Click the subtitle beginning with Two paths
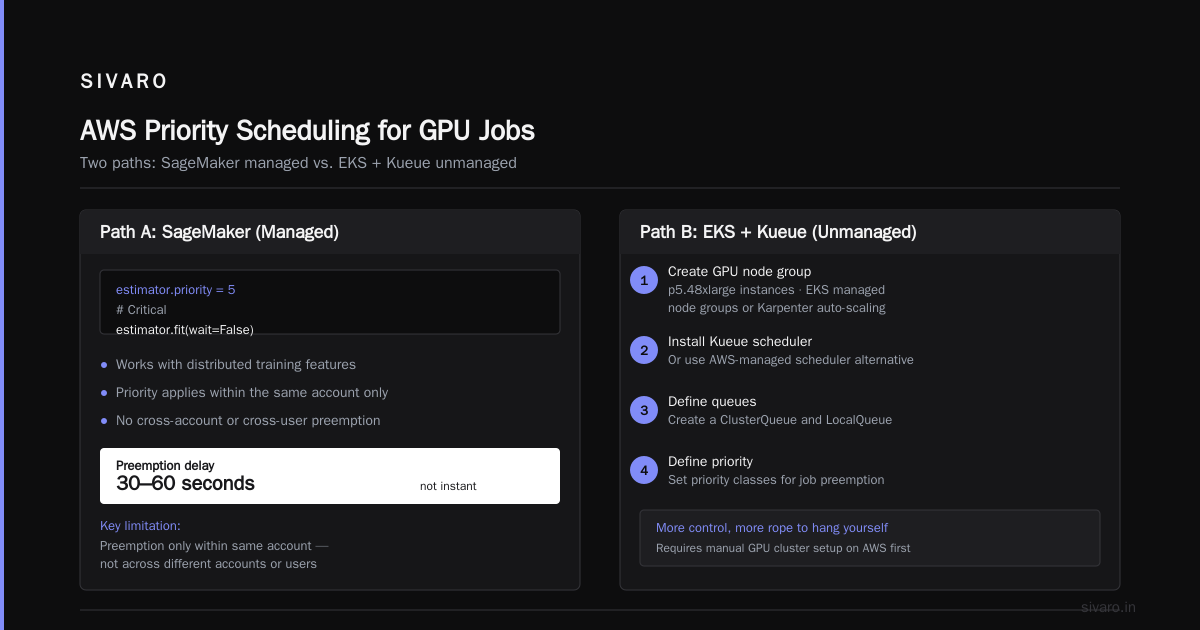 [x=298, y=162]
